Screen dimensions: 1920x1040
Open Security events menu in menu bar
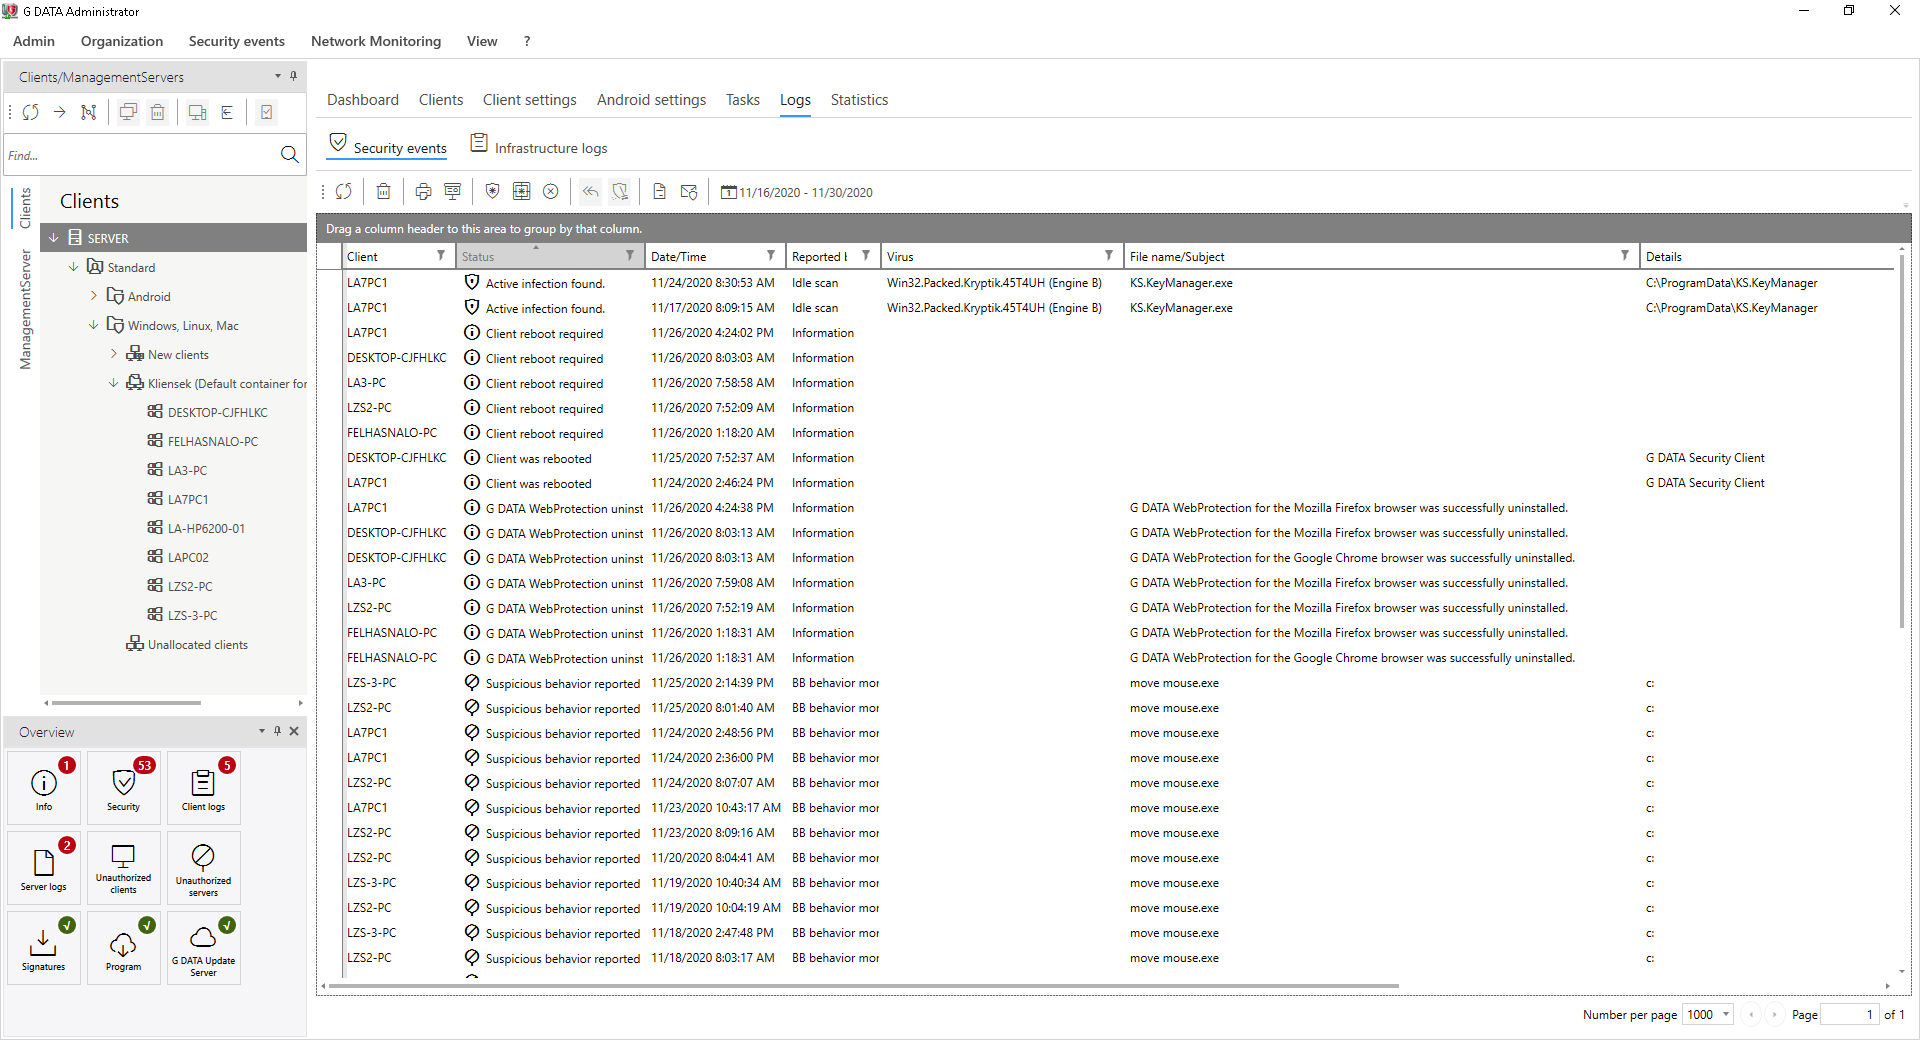(237, 41)
